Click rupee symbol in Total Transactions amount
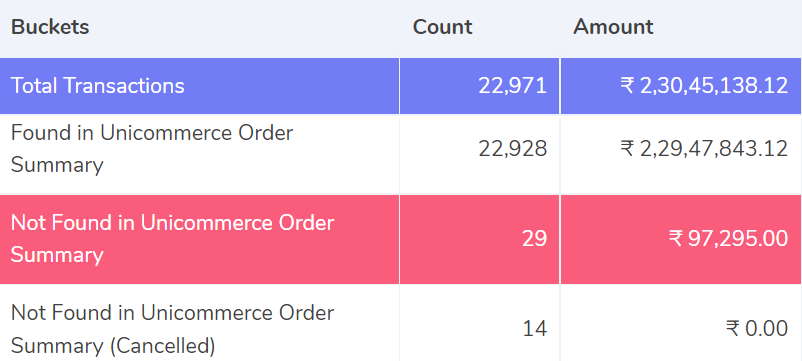The height and width of the screenshot is (361, 802). point(627,86)
